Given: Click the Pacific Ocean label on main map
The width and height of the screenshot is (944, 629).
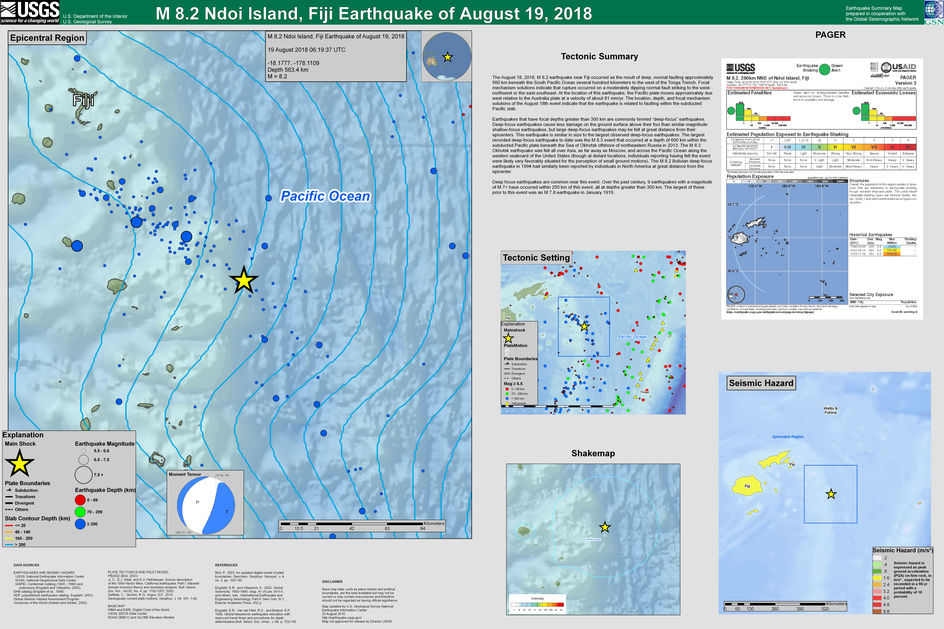Looking at the screenshot, I should 324,197.
